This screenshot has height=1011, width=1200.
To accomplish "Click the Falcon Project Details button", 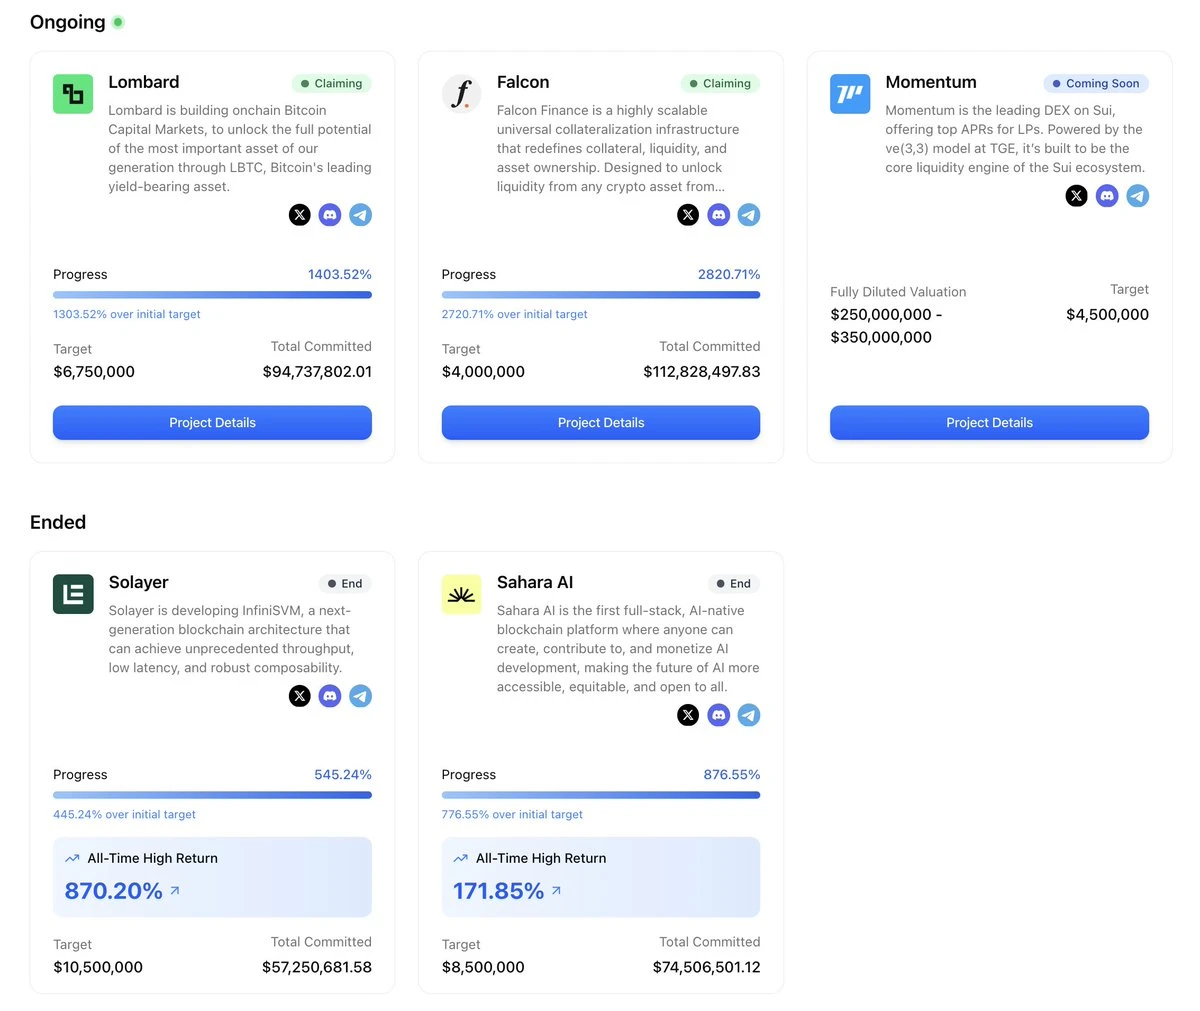I will (x=600, y=422).
